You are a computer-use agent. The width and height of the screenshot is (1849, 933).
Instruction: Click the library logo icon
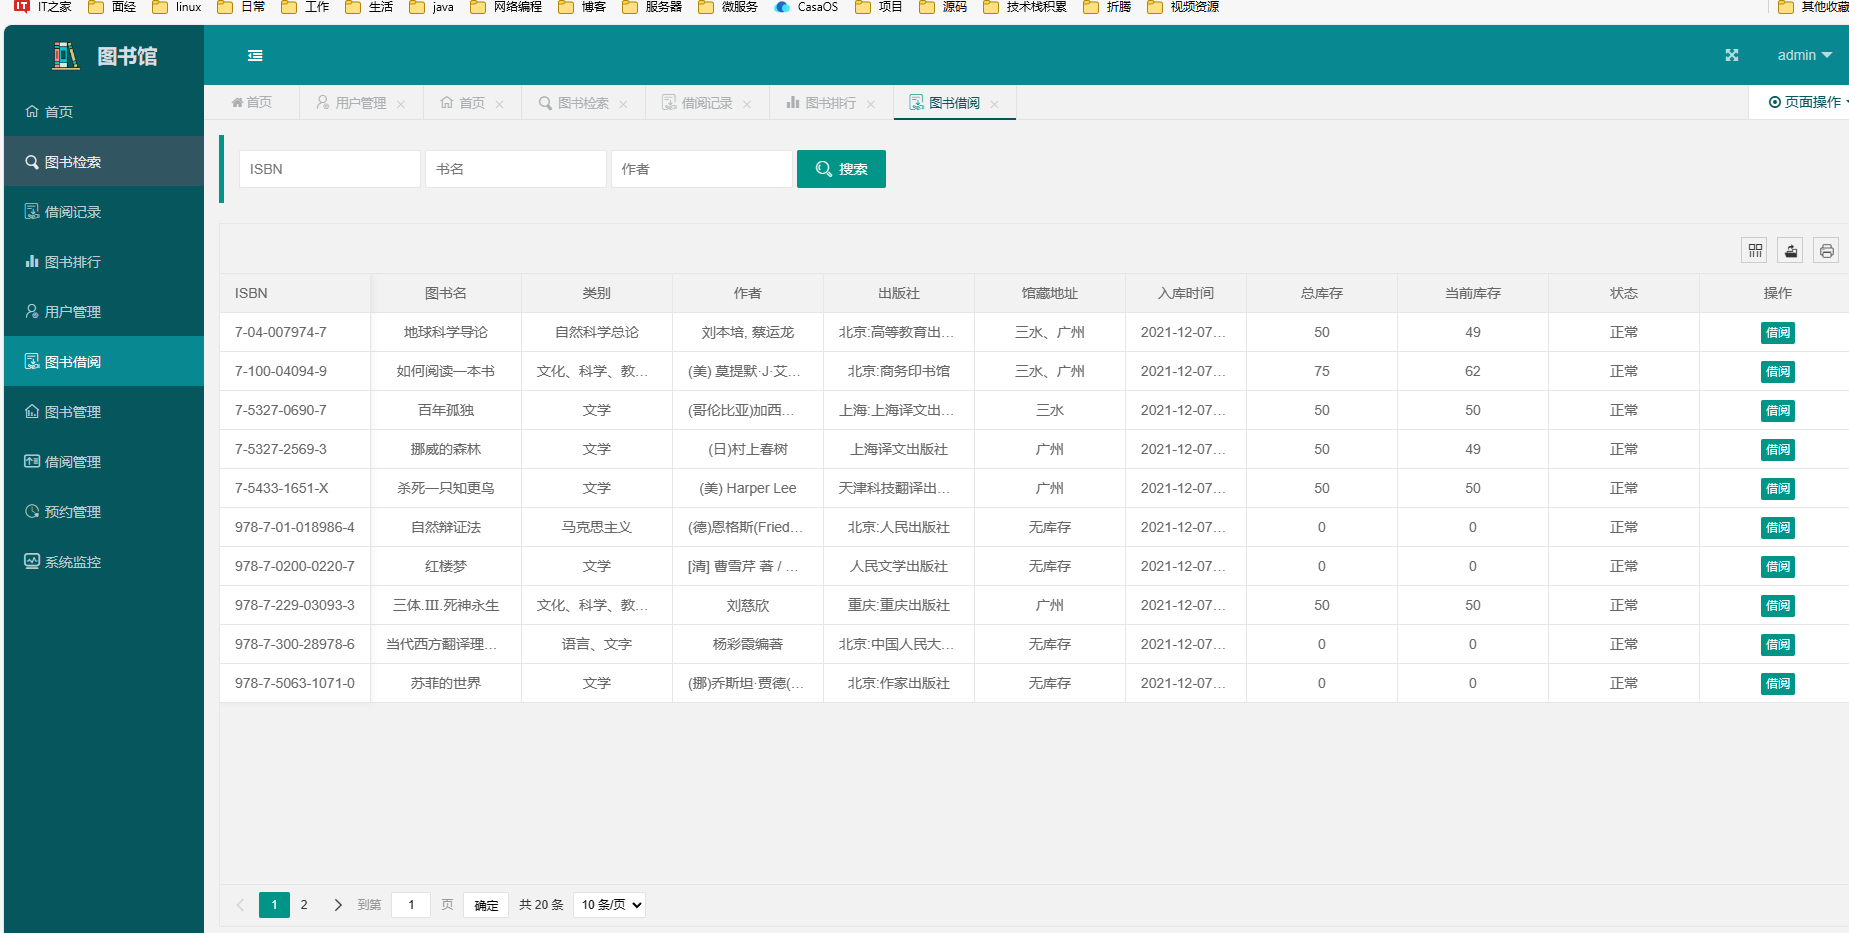click(66, 56)
